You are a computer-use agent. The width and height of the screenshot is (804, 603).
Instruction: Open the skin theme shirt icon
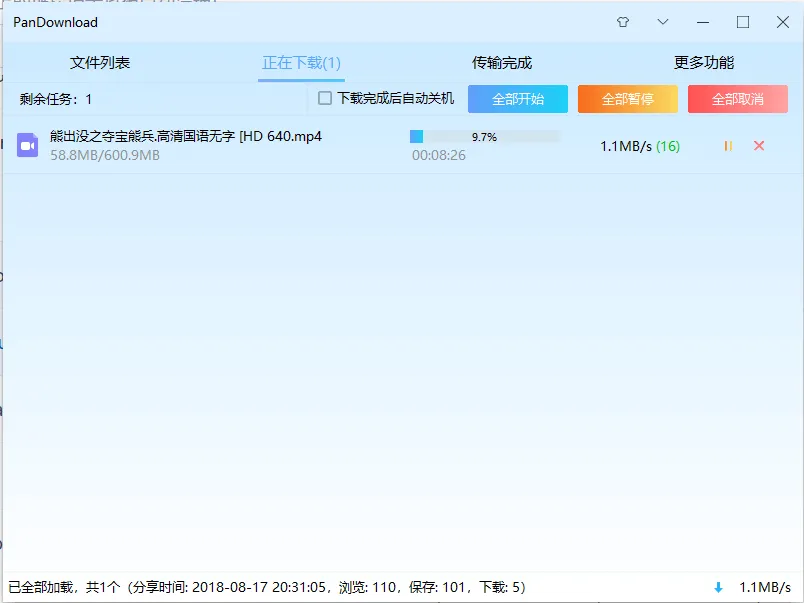[x=622, y=22]
